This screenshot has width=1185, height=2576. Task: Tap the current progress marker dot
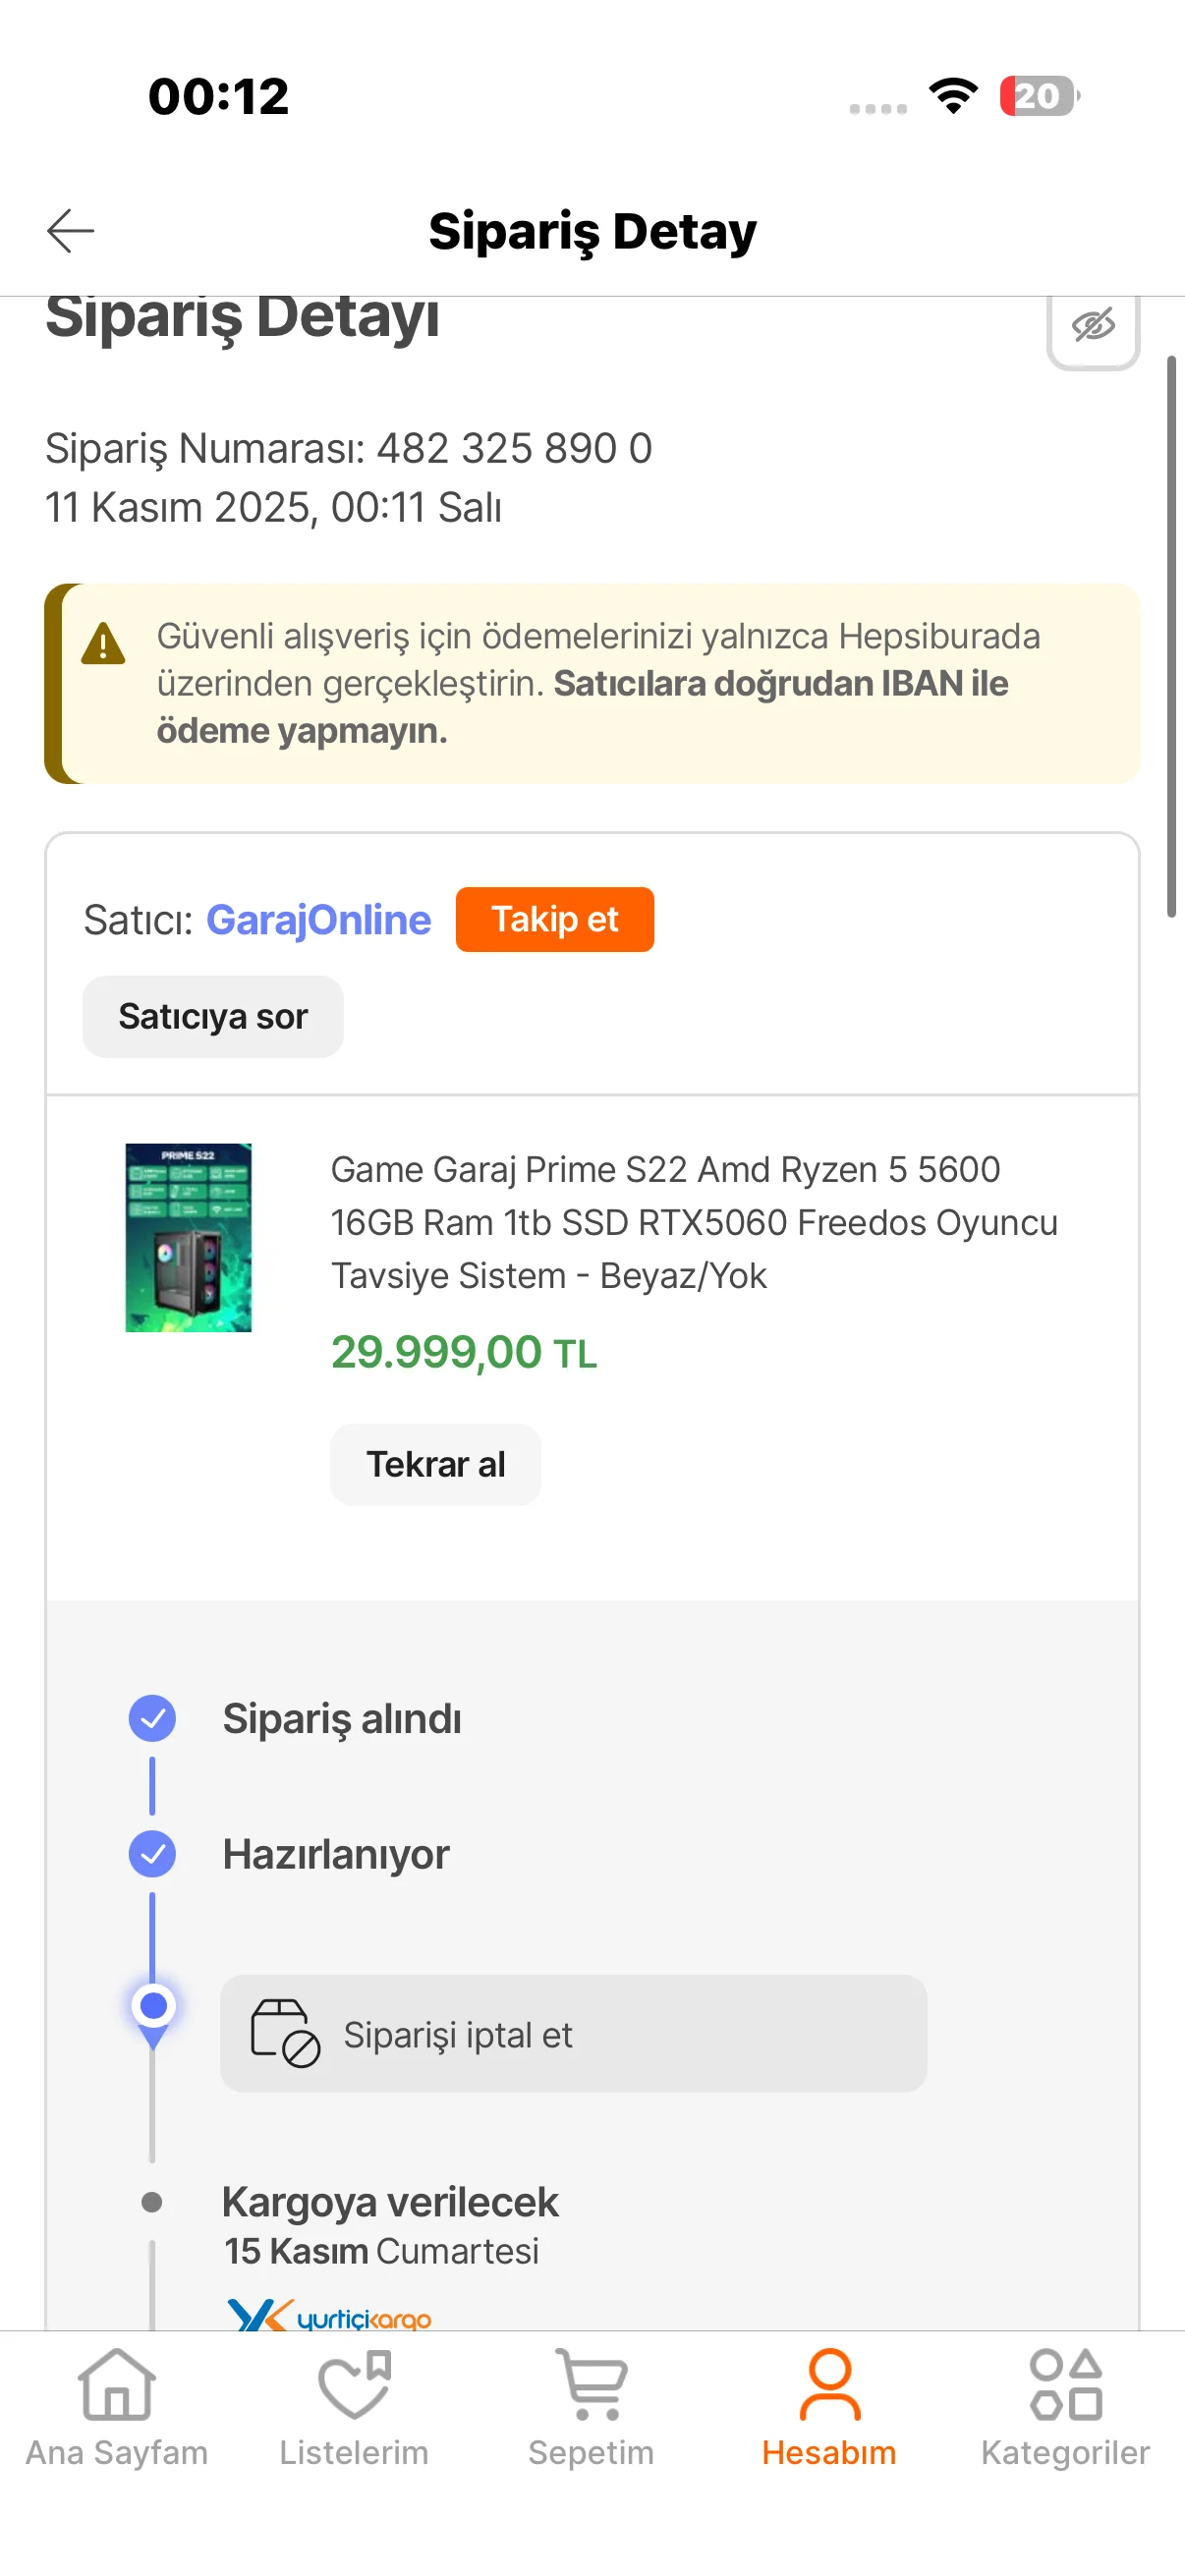153,2006
